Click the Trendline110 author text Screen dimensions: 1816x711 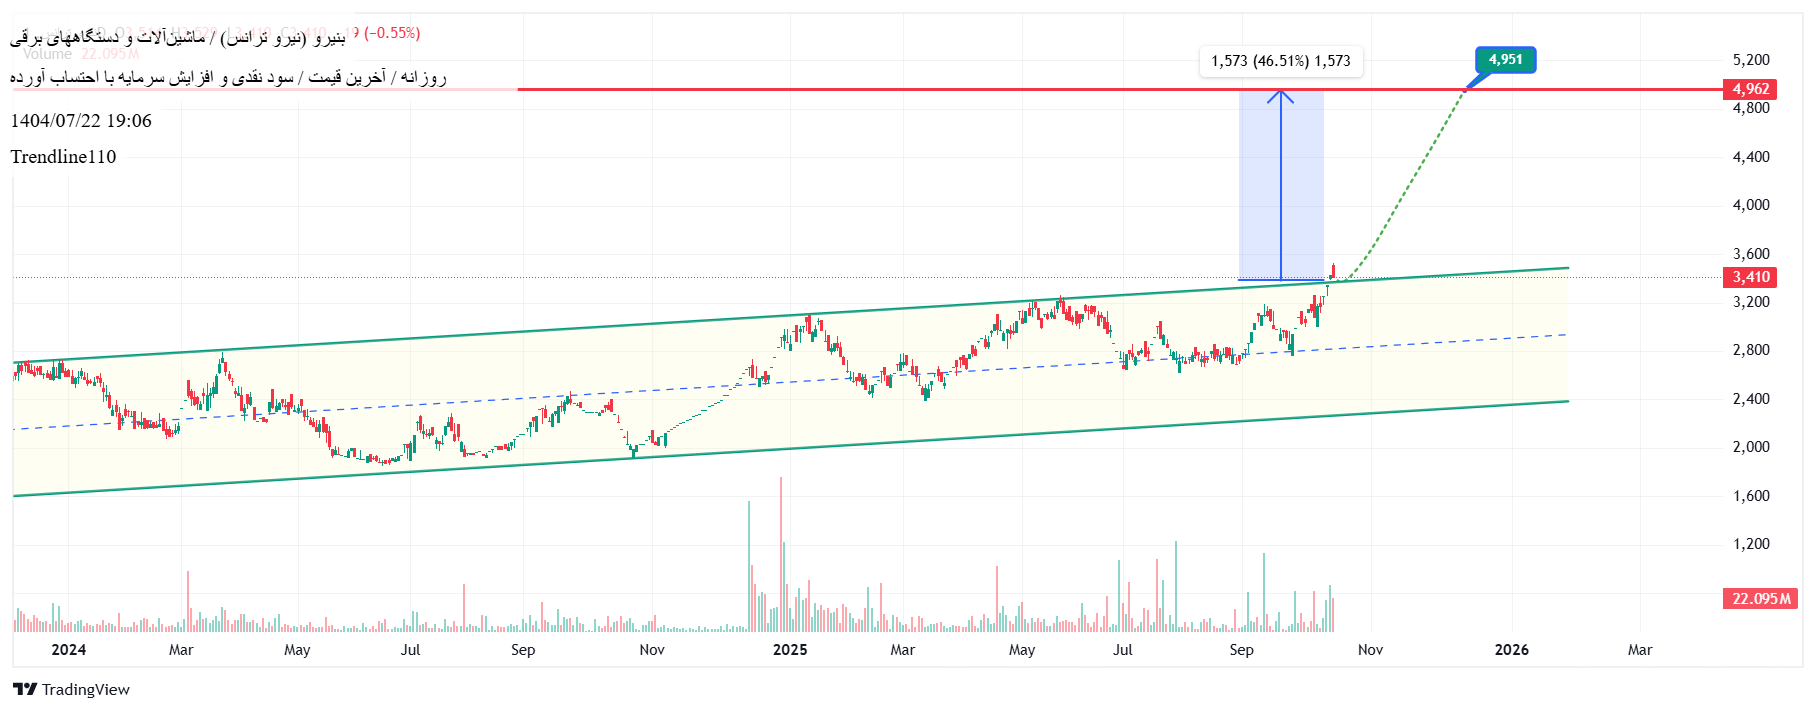pos(63,157)
